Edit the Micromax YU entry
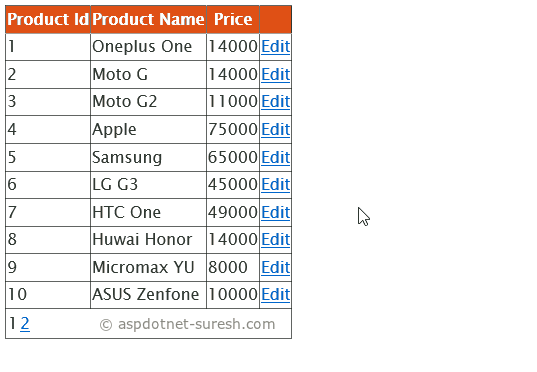This screenshot has width=537, height=372. pyautogui.click(x=275, y=268)
